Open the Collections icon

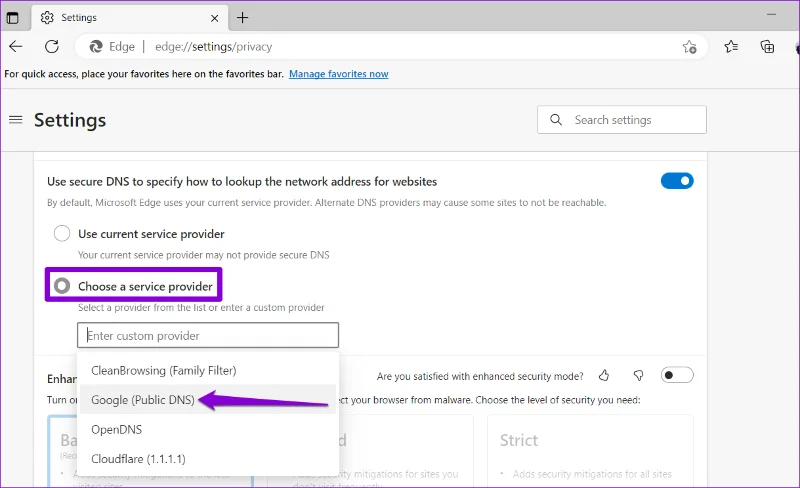(767, 47)
